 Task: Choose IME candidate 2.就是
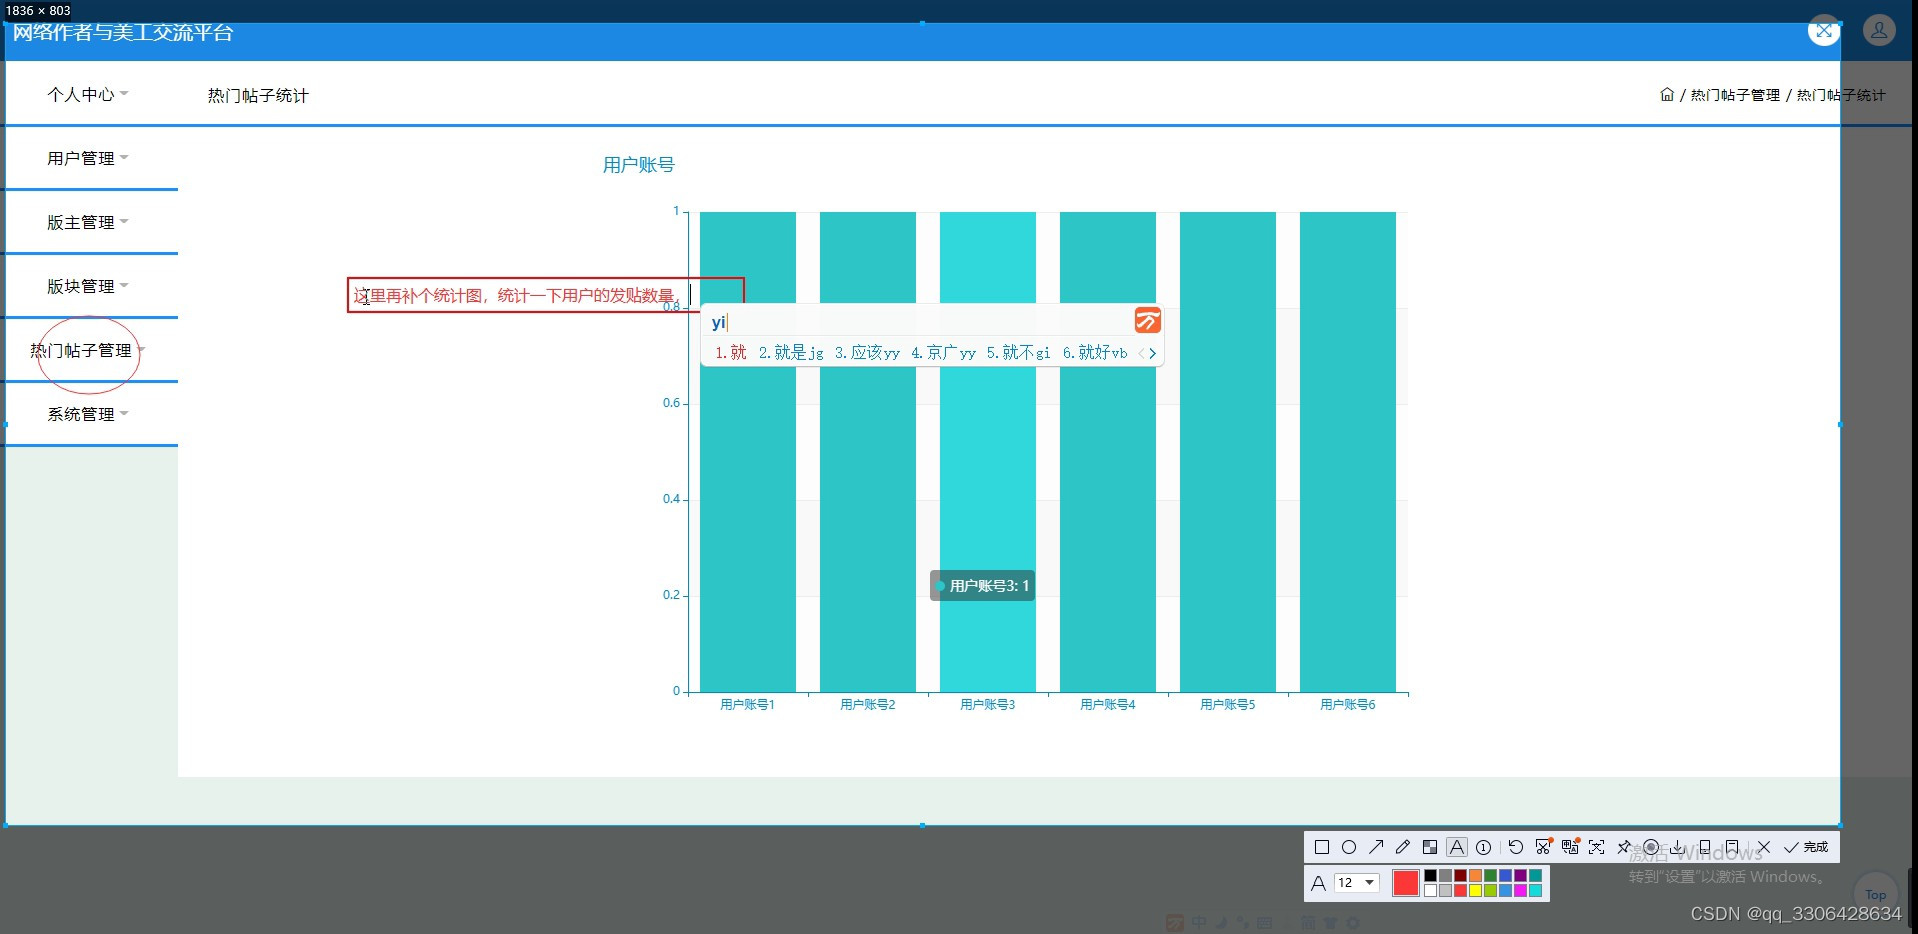point(791,352)
